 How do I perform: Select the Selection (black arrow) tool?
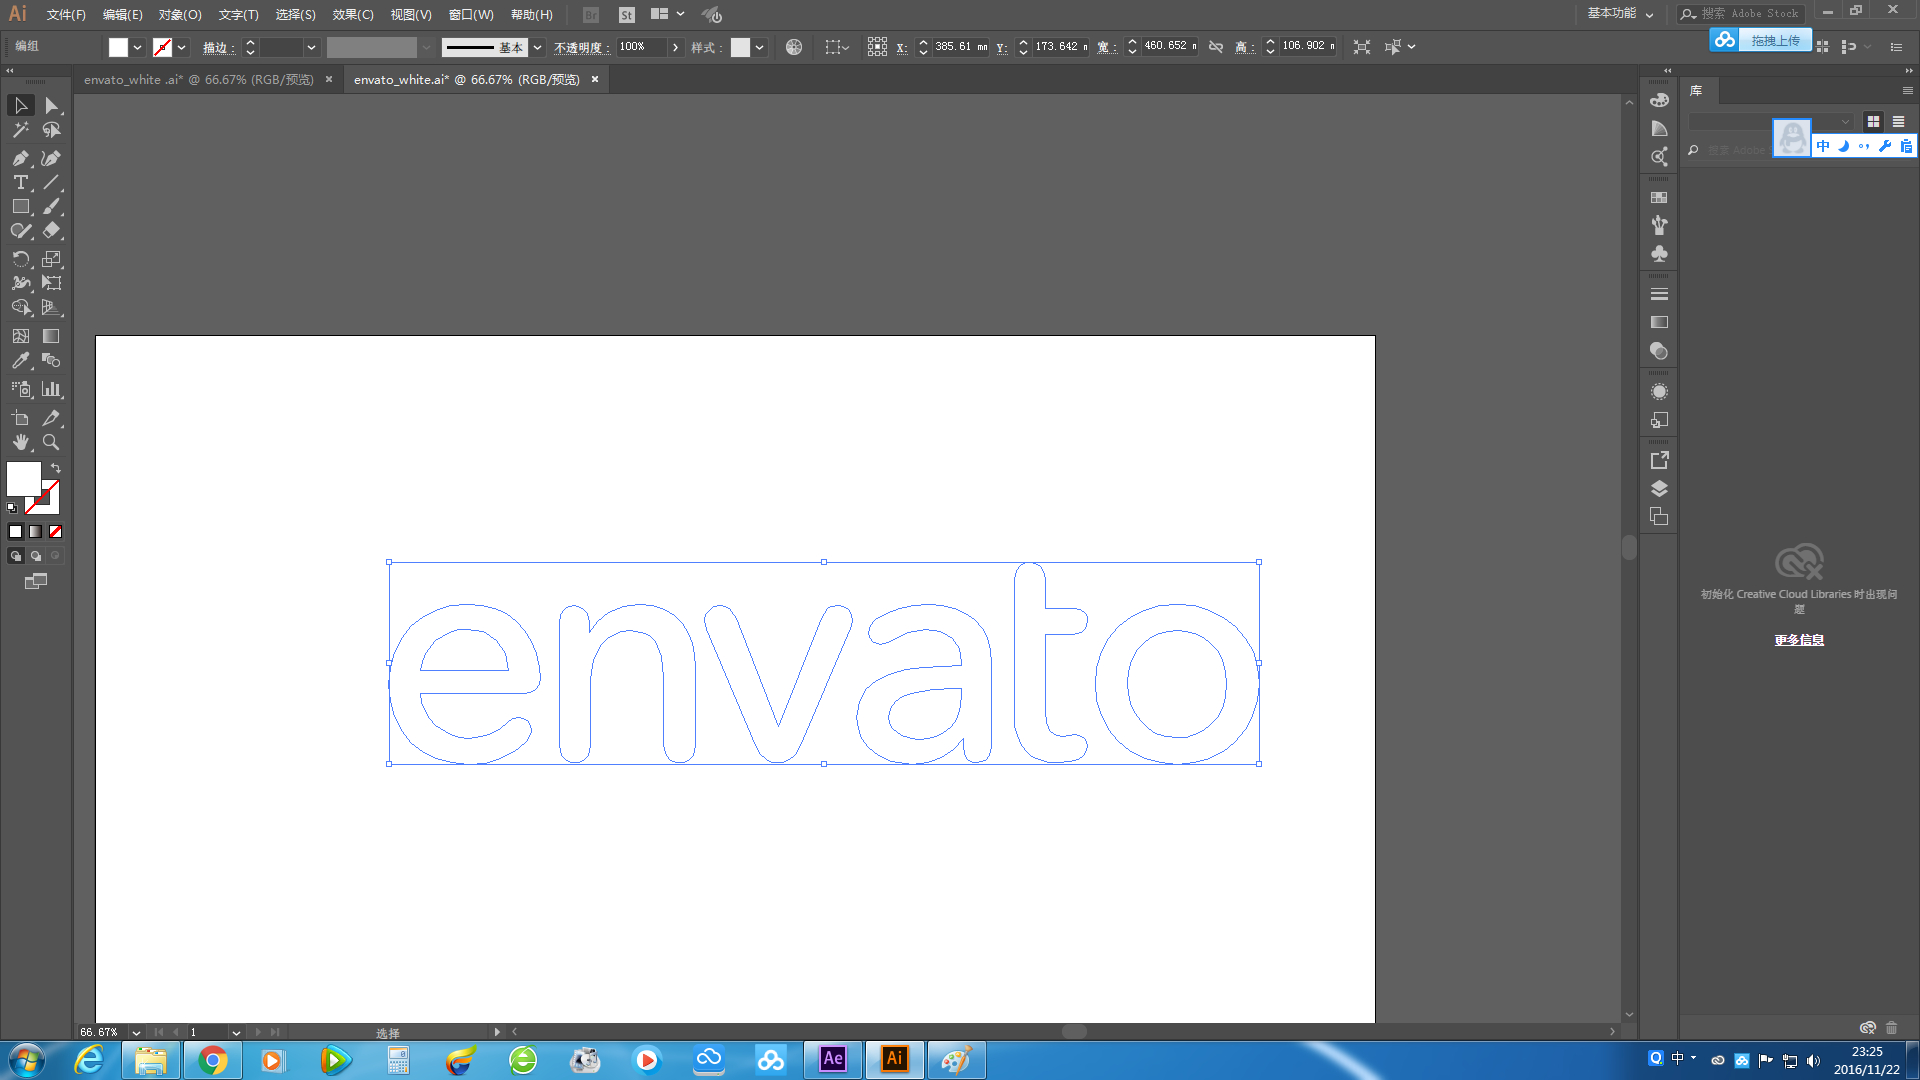tap(21, 105)
